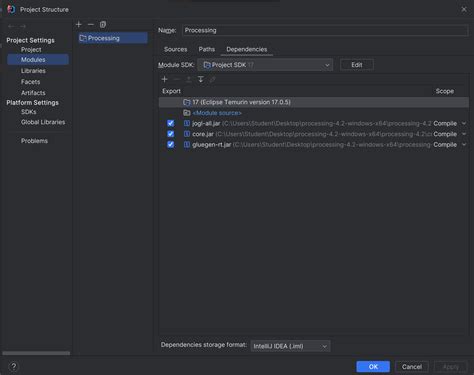Click the gluegen-rt.jar library icon
The height and width of the screenshot is (375, 474).
coord(187,145)
